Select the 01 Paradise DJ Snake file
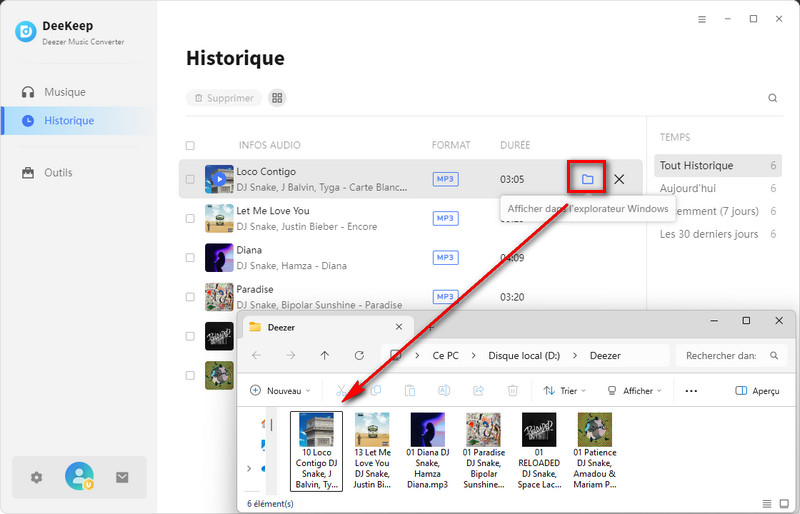 483,451
